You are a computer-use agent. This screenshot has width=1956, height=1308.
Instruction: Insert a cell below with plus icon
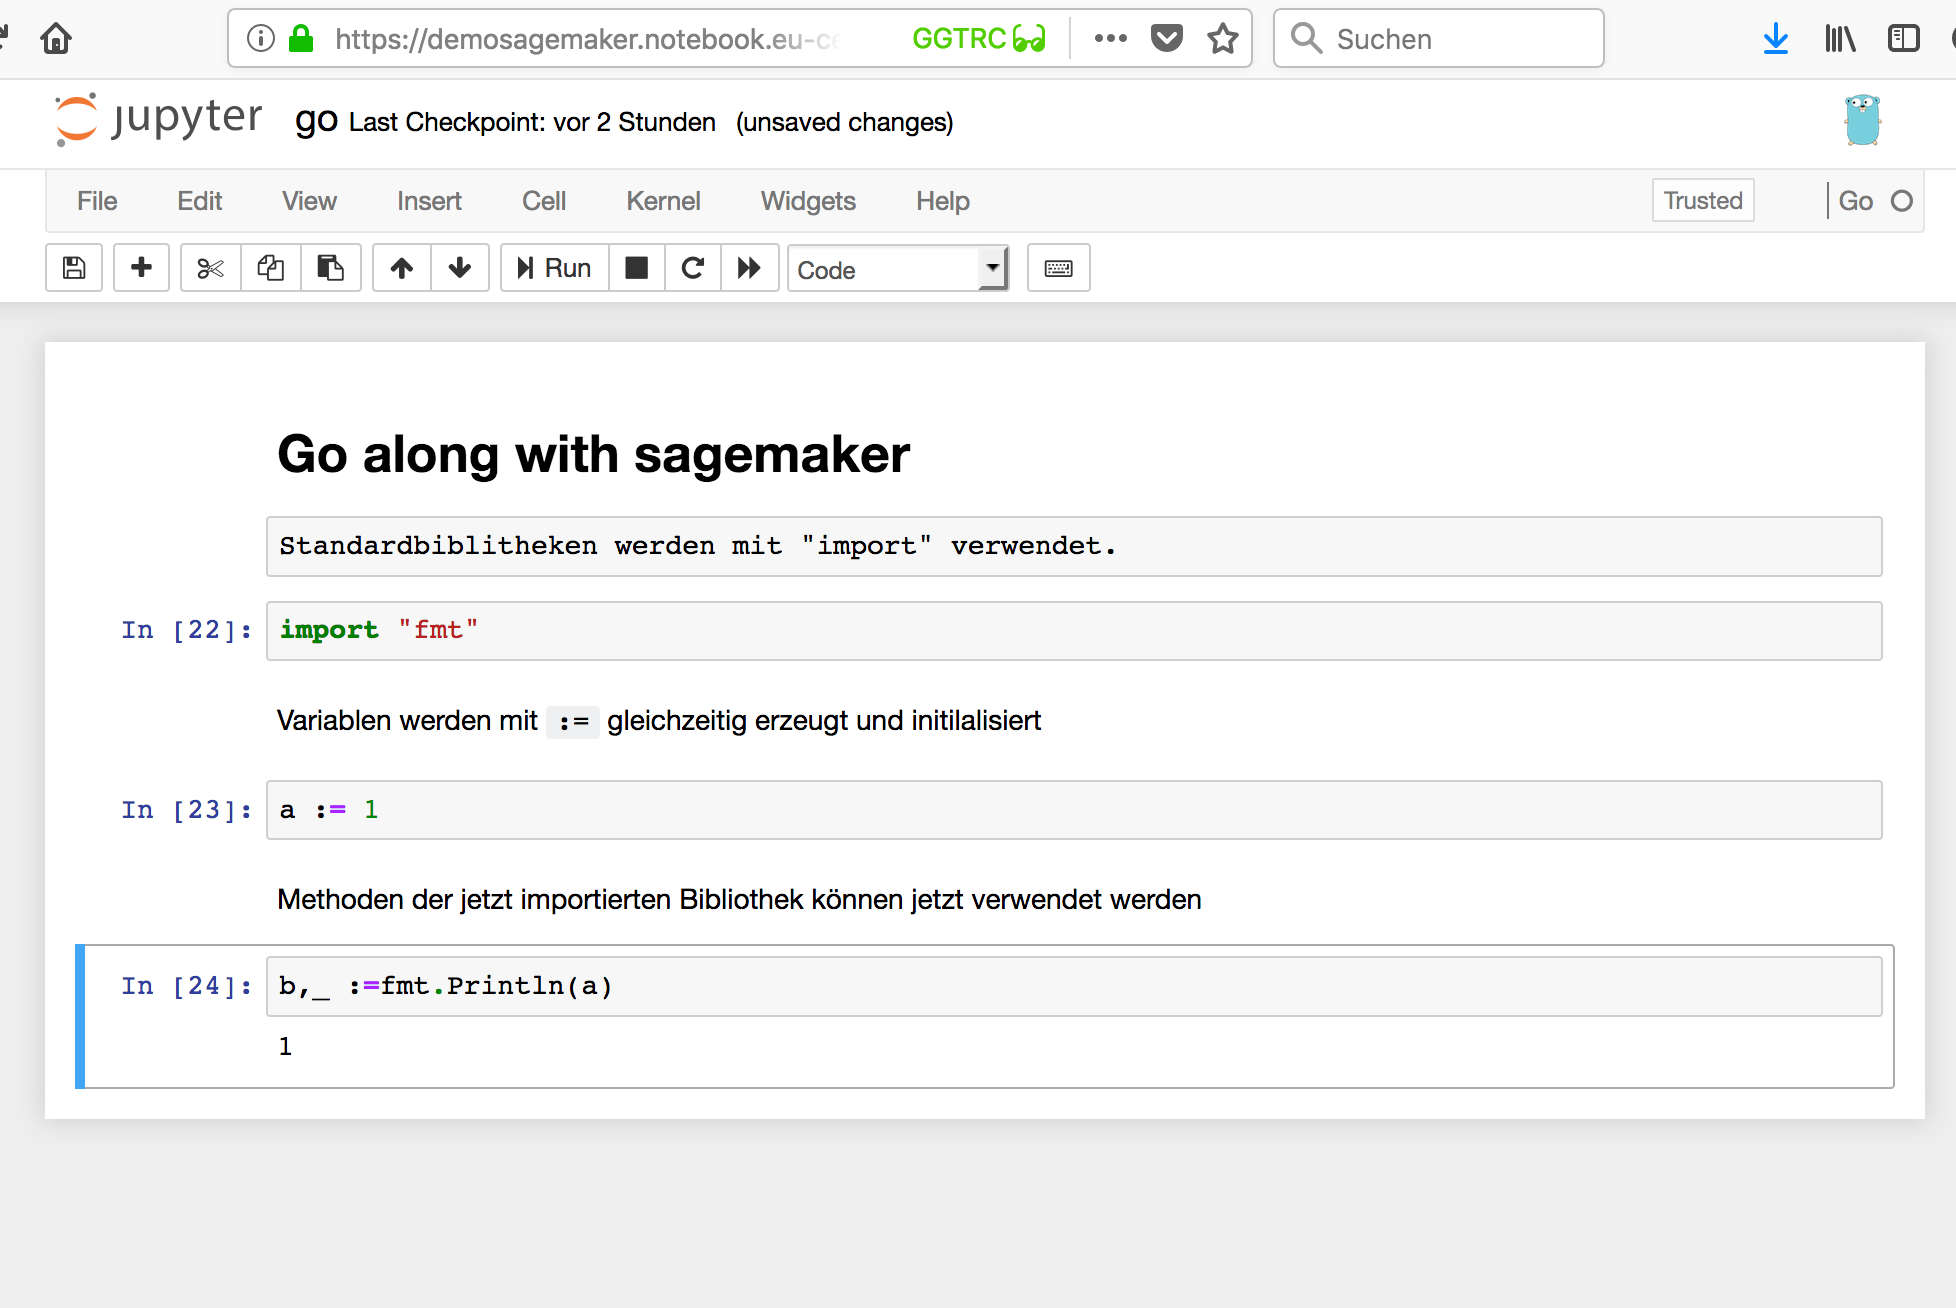[x=141, y=268]
